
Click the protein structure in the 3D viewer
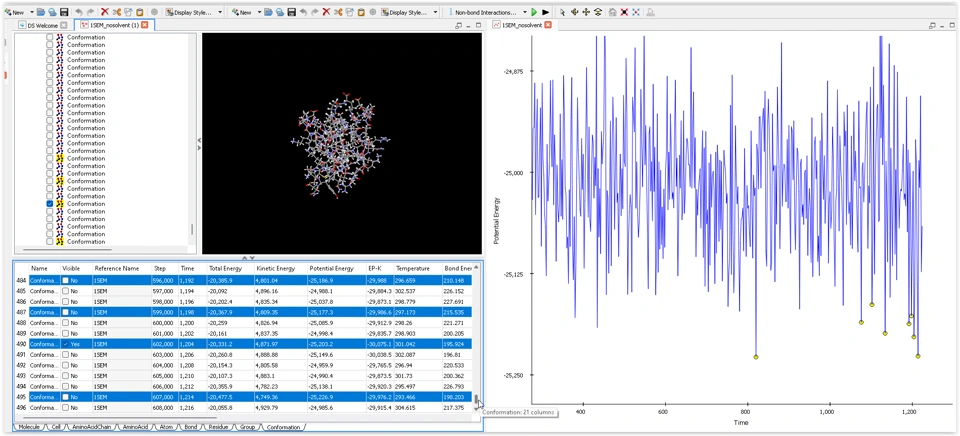click(340, 145)
